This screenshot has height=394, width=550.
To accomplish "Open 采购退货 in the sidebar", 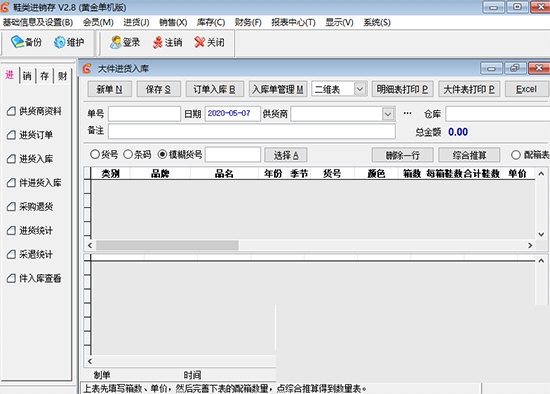I will point(30,206).
